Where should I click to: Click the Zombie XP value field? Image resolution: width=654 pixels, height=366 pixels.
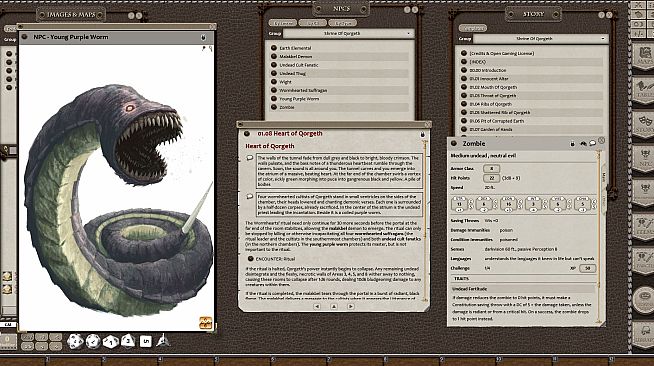587,268
